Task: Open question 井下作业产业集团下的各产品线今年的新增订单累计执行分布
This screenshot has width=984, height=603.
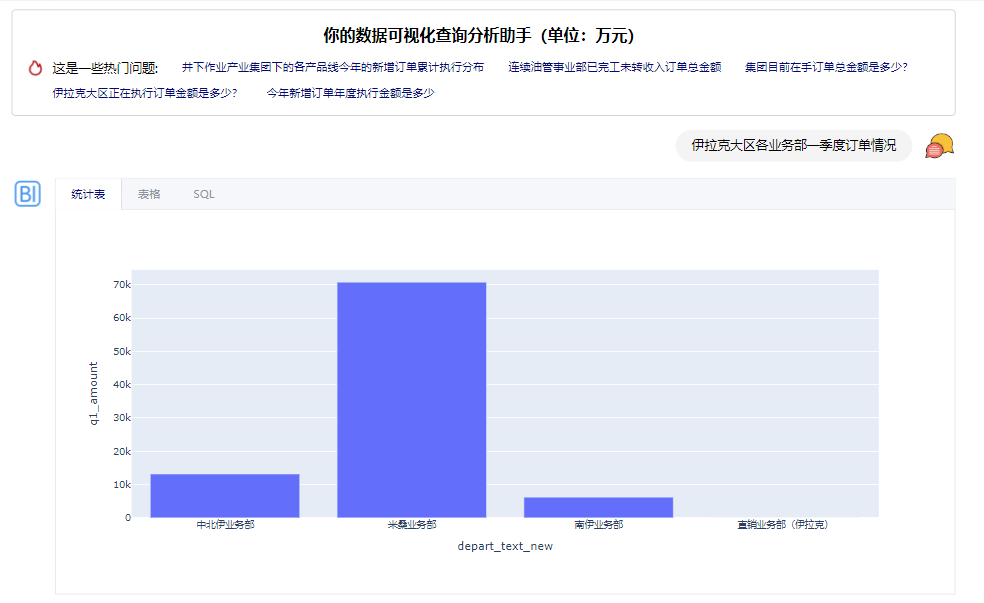Action: [x=333, y=67]
